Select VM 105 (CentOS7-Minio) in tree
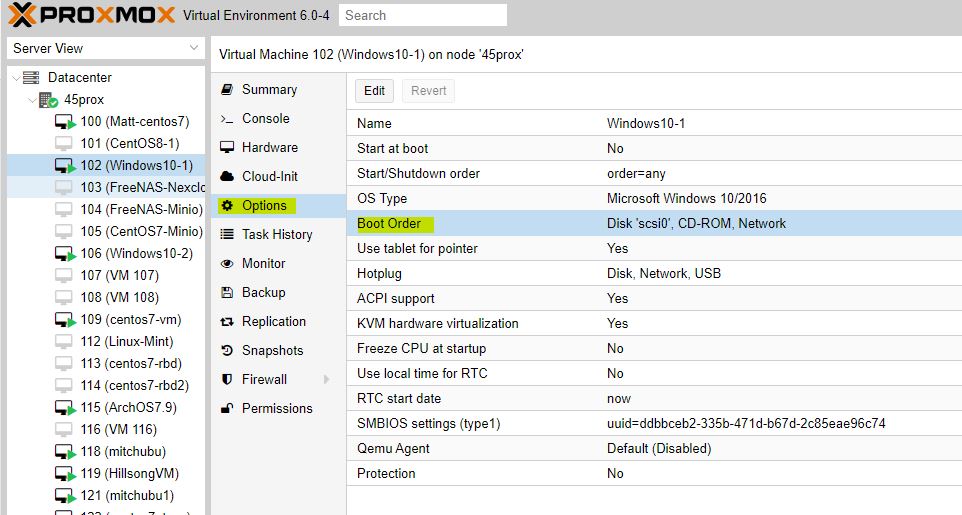Screen dimensions: 962x515 click(106, 231)
